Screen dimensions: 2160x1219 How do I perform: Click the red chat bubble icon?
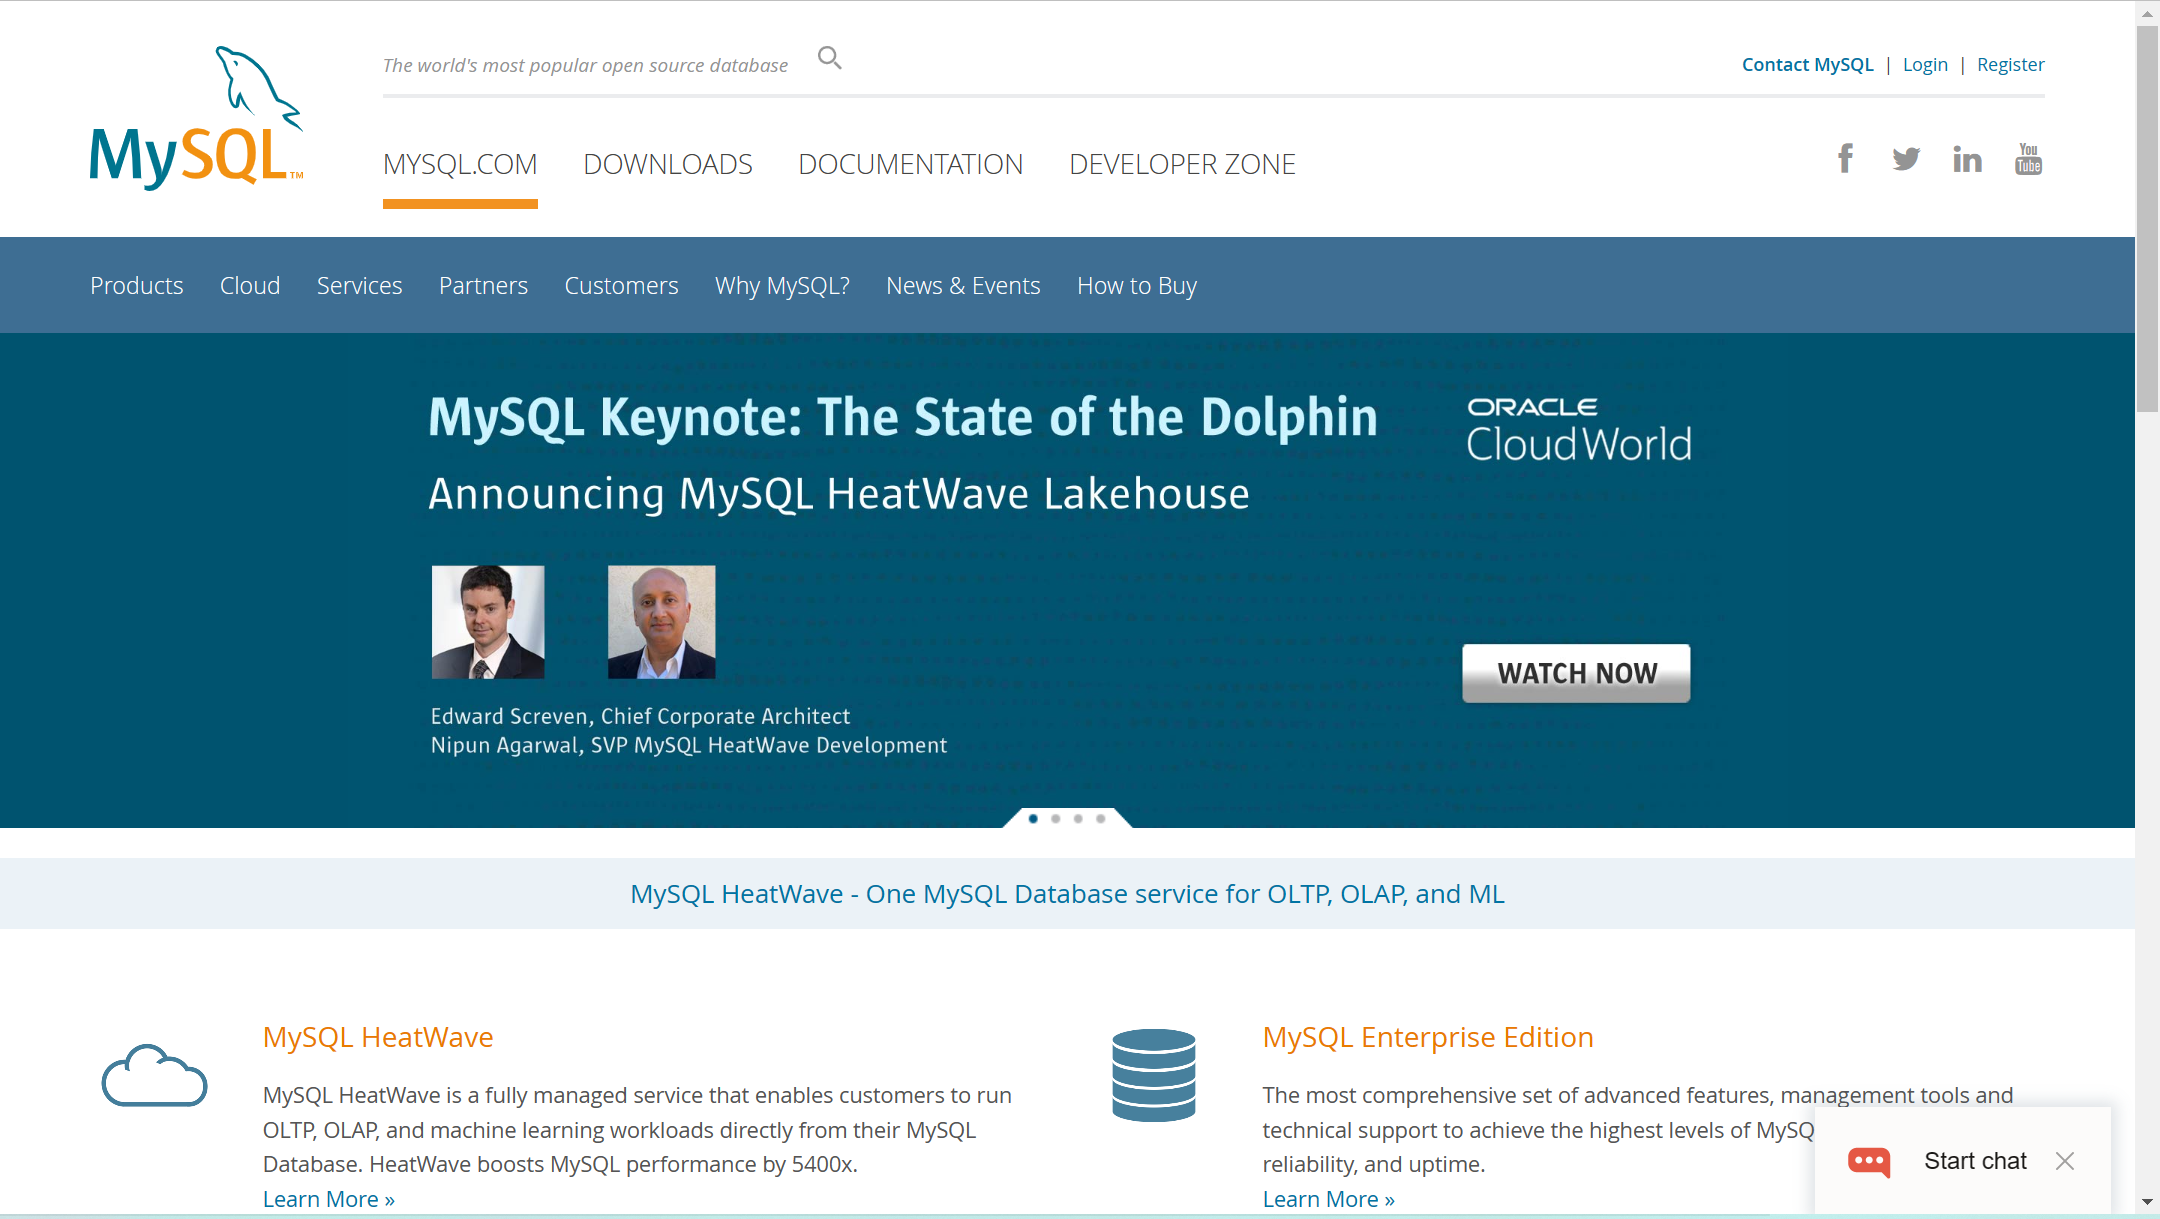click(x=1869, y=1161)
